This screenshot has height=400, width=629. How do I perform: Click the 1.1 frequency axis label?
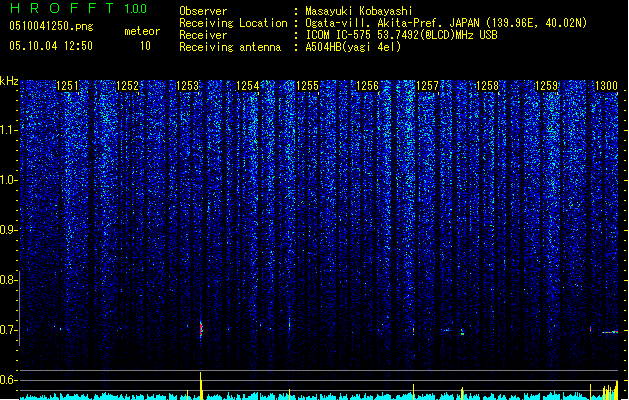(x=8, y=130)
